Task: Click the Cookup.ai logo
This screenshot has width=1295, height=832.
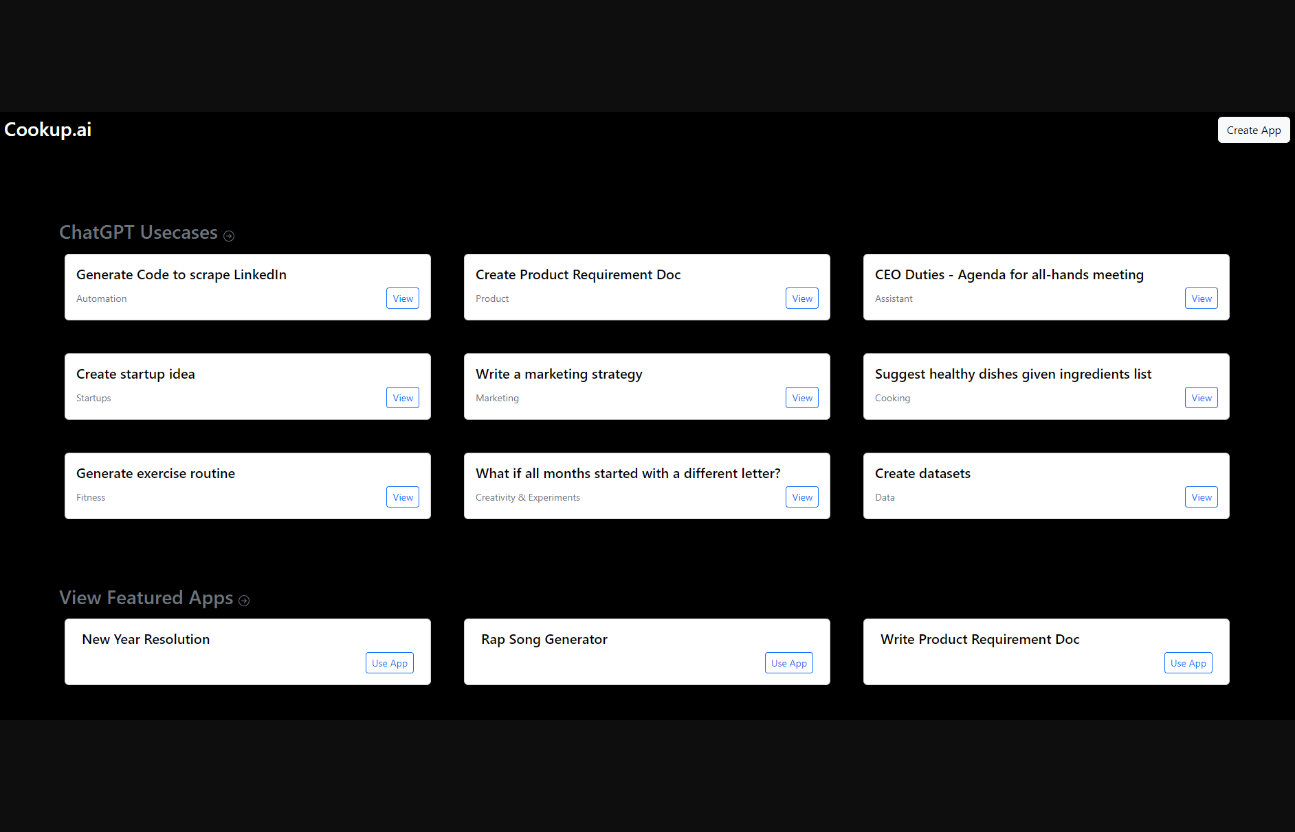Action: pyautogui.click(x=48, y=129)
